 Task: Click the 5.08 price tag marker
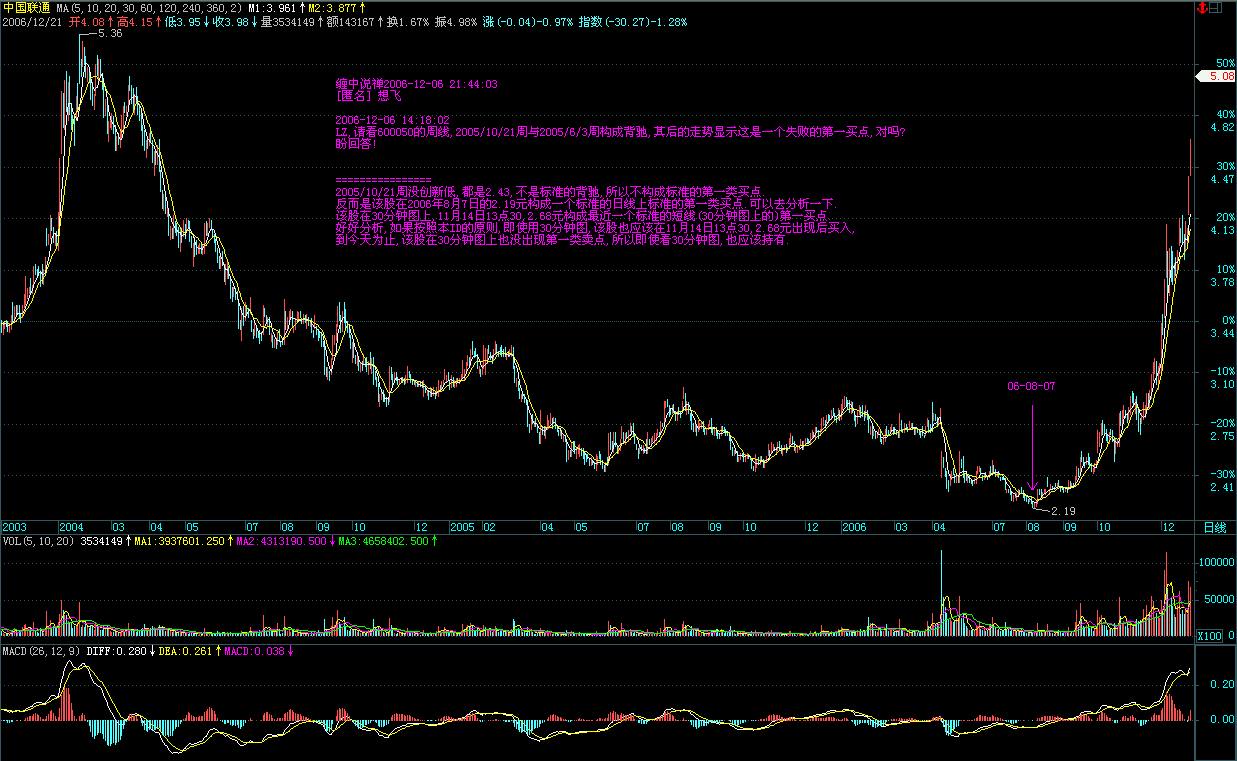click(x=1217, y=76)
